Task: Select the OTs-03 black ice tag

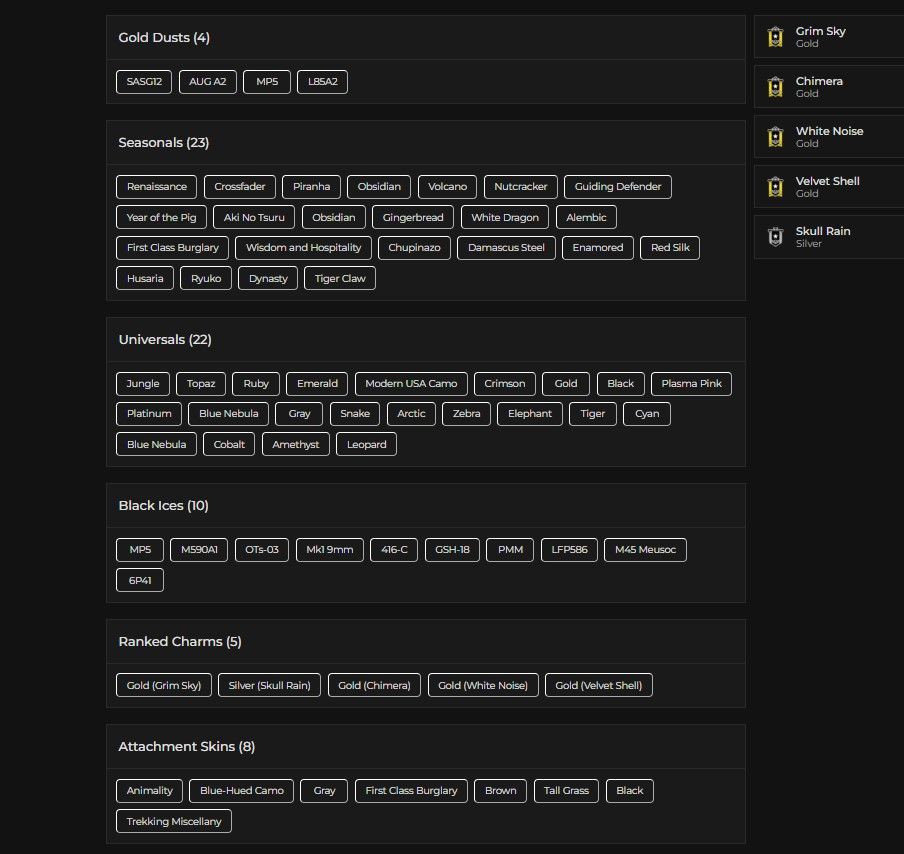Action: point(262,550)
